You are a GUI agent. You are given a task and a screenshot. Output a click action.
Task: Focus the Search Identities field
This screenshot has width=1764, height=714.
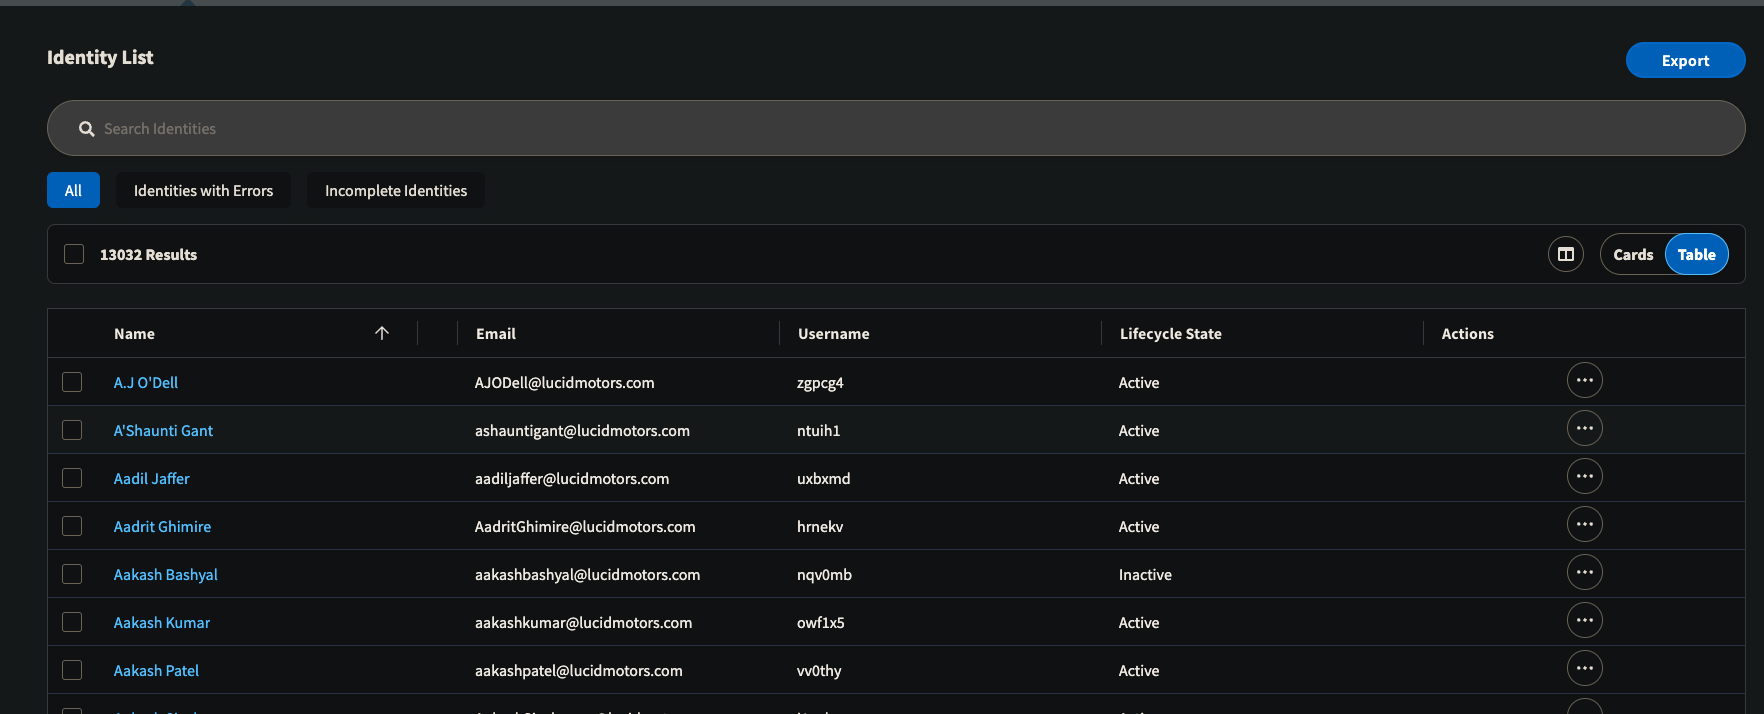click(896, 128)
